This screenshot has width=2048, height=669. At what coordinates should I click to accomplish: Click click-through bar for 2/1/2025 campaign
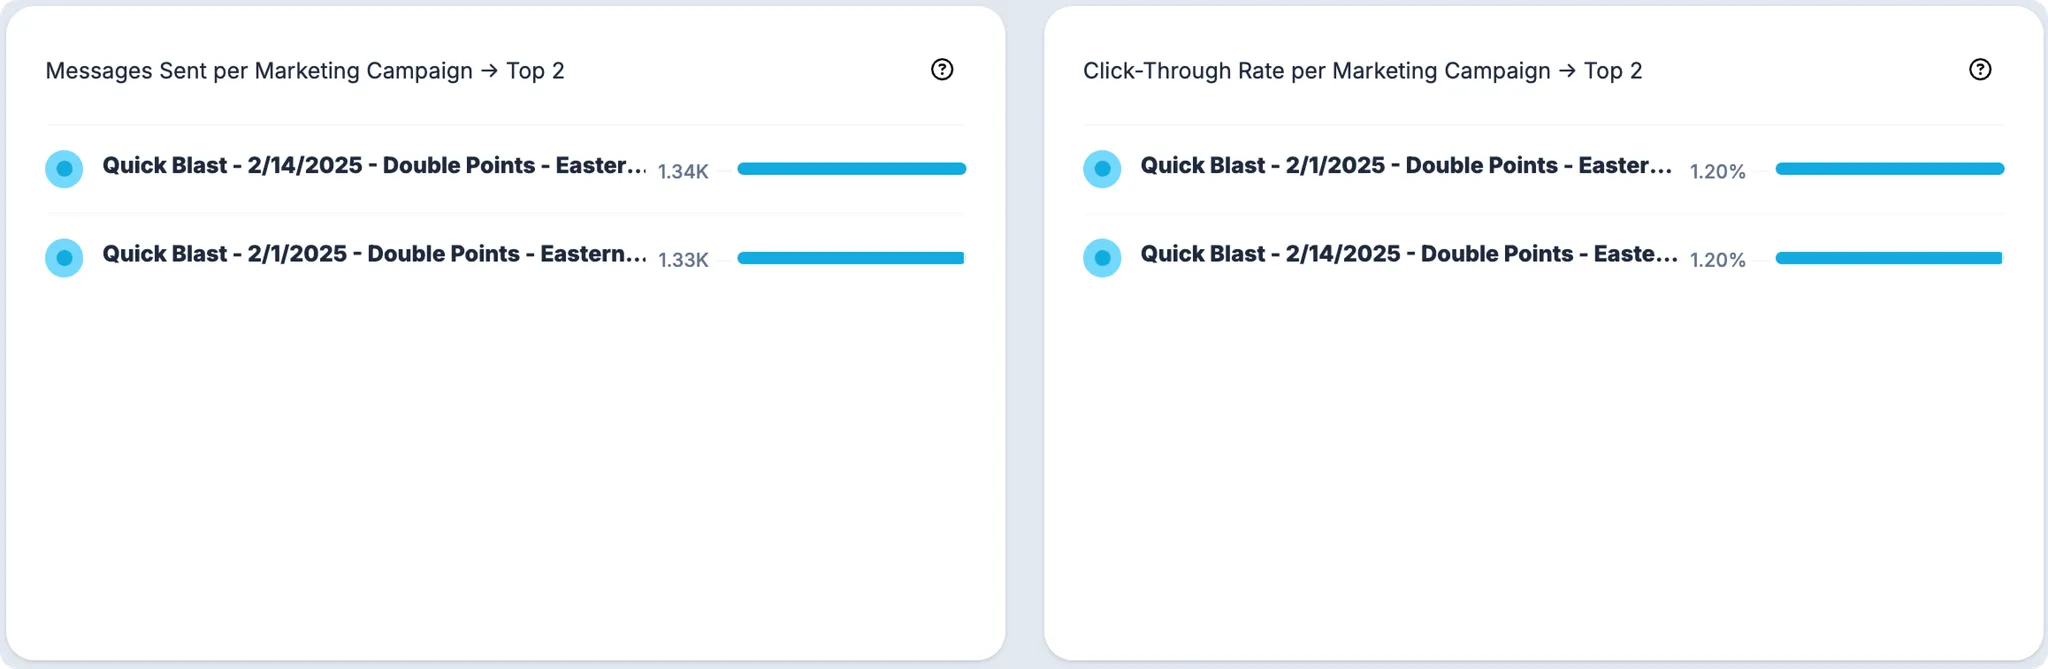pos(1889,169)
